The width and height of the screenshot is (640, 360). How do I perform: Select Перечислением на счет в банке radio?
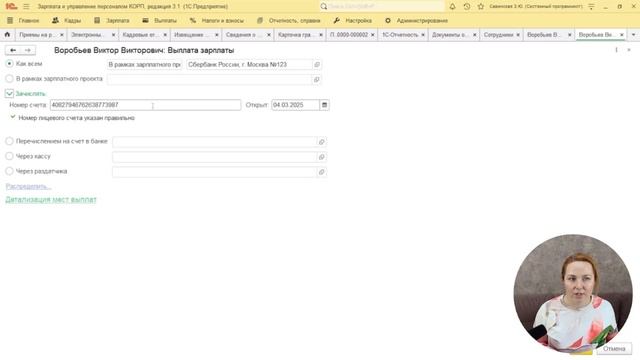point(9,141)
